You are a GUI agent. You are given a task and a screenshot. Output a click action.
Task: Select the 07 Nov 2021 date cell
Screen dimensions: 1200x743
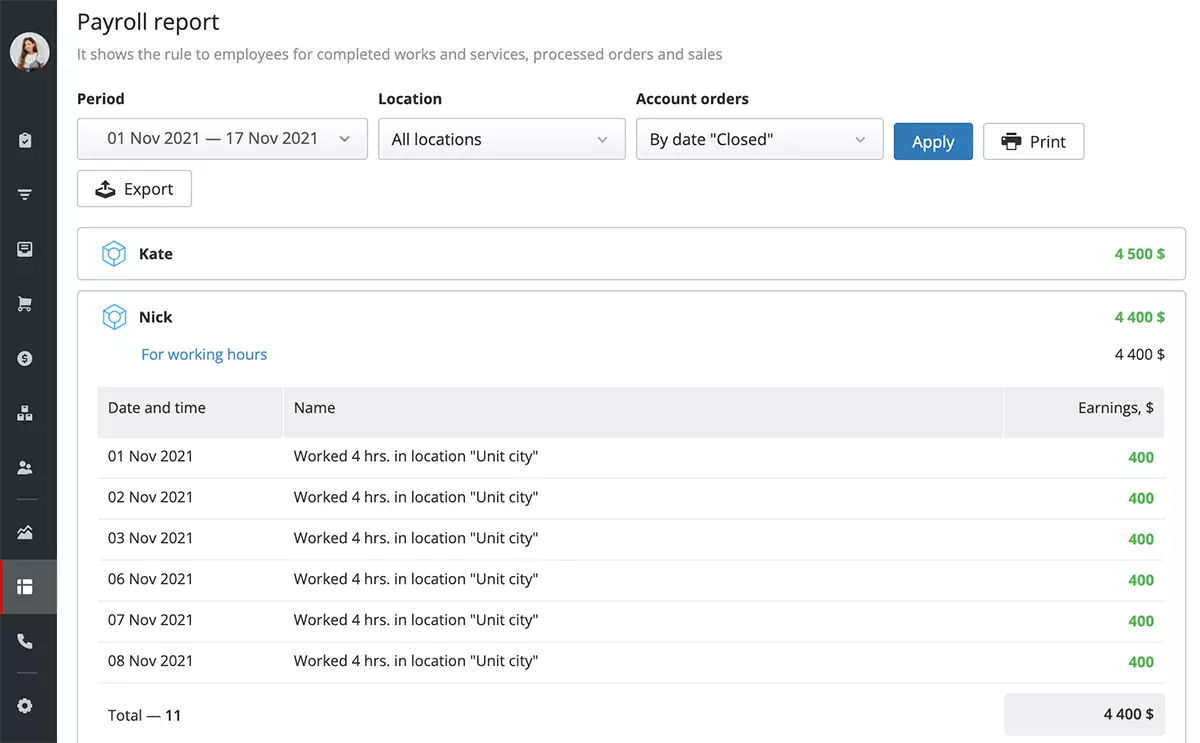click(x=151, y=620)
